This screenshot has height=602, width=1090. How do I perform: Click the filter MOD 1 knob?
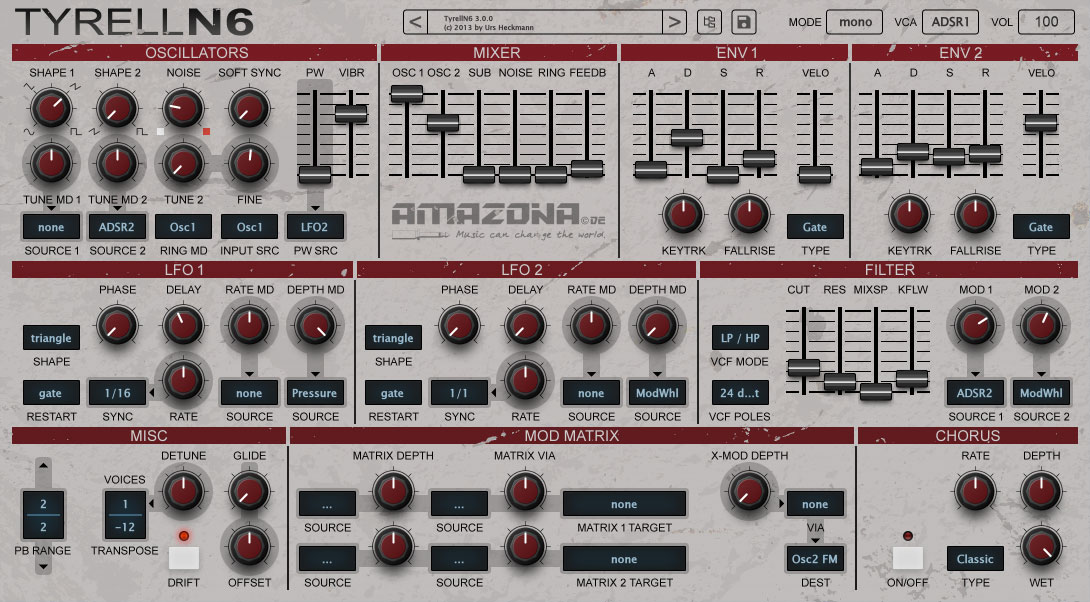tap(975, 325)
